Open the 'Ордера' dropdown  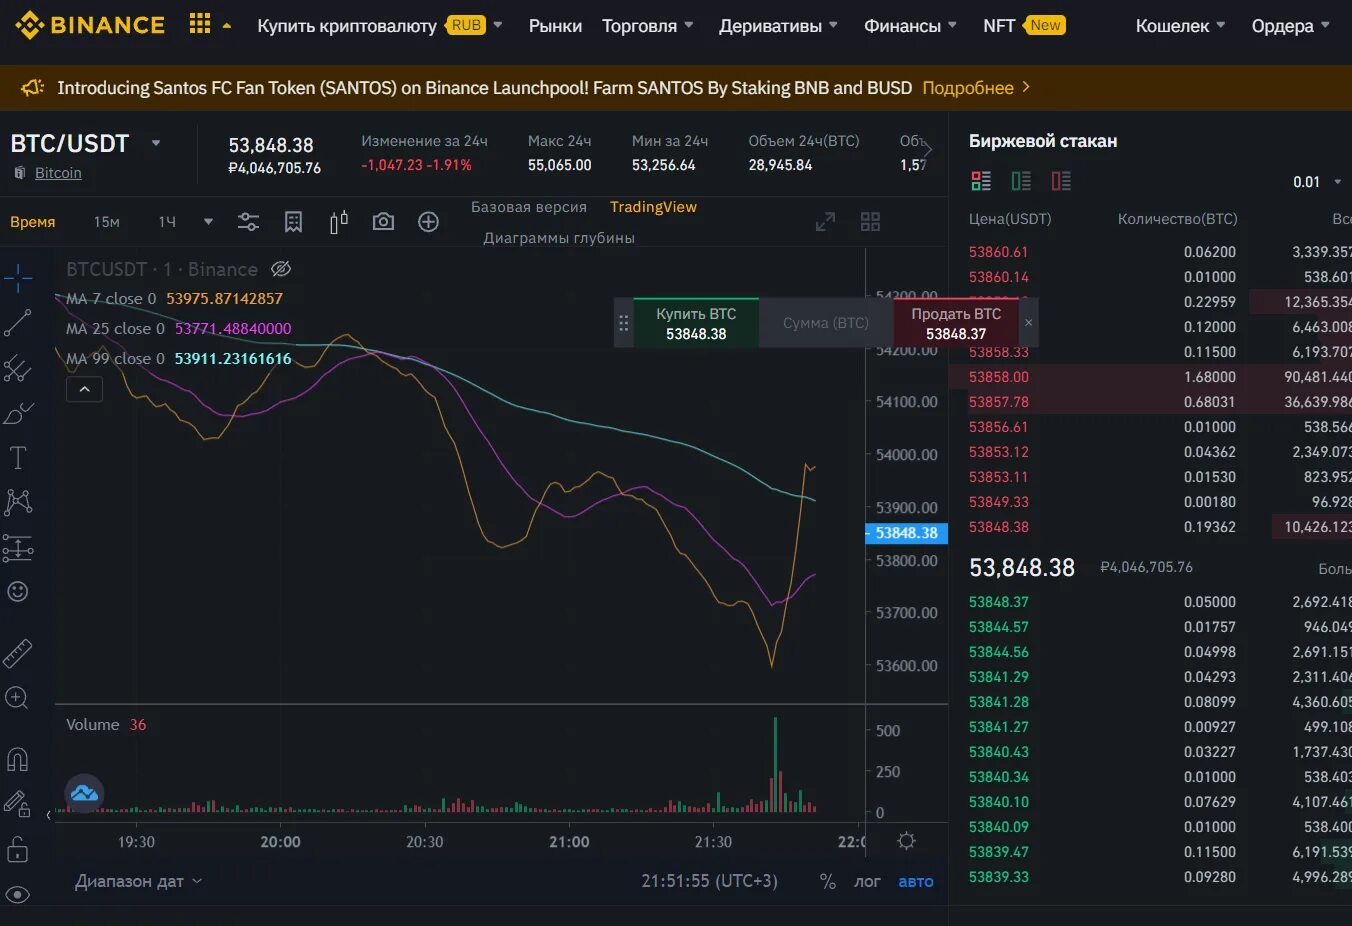[1290, 26]
